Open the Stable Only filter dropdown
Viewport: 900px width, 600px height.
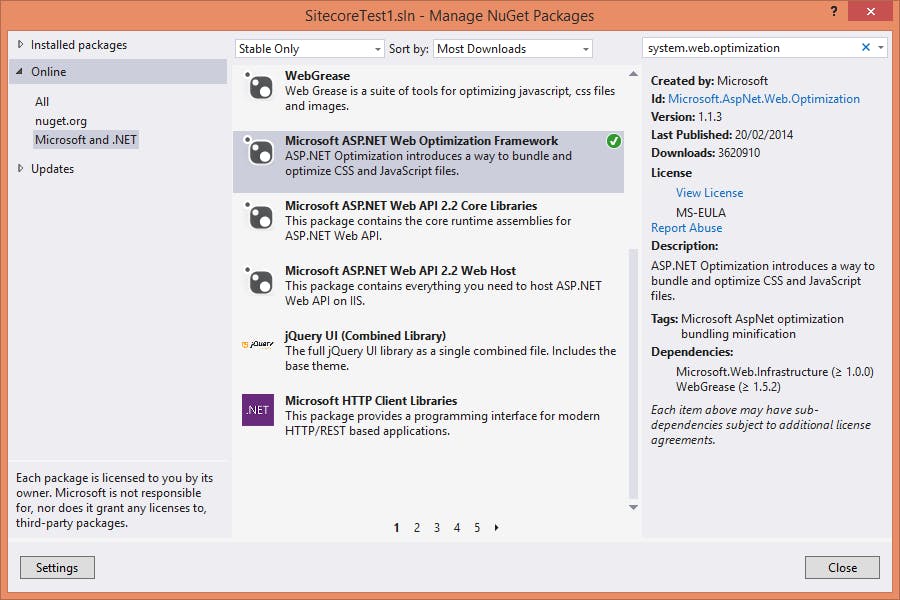tap(309, 49)
